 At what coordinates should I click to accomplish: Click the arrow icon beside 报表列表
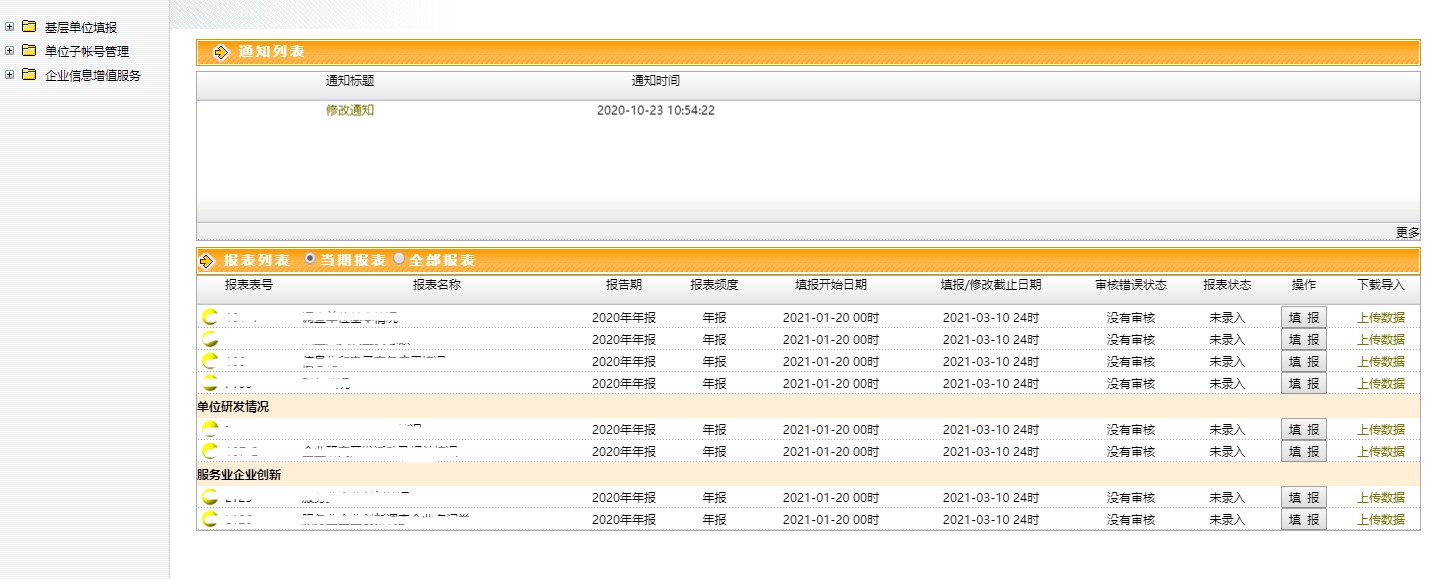point(207,261)
